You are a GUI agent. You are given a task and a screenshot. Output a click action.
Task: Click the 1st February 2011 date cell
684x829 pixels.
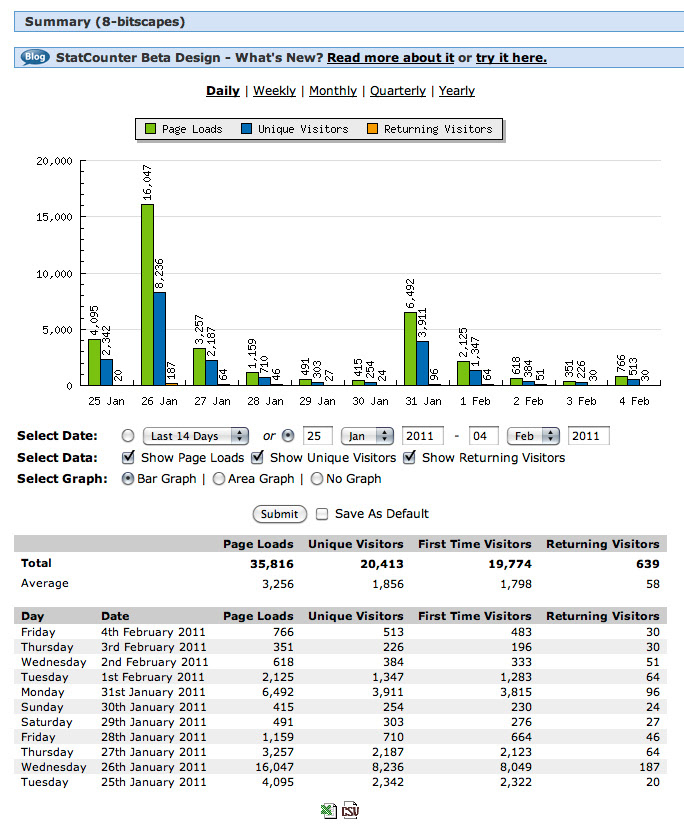pyautogui.click(x=152, y=677)
